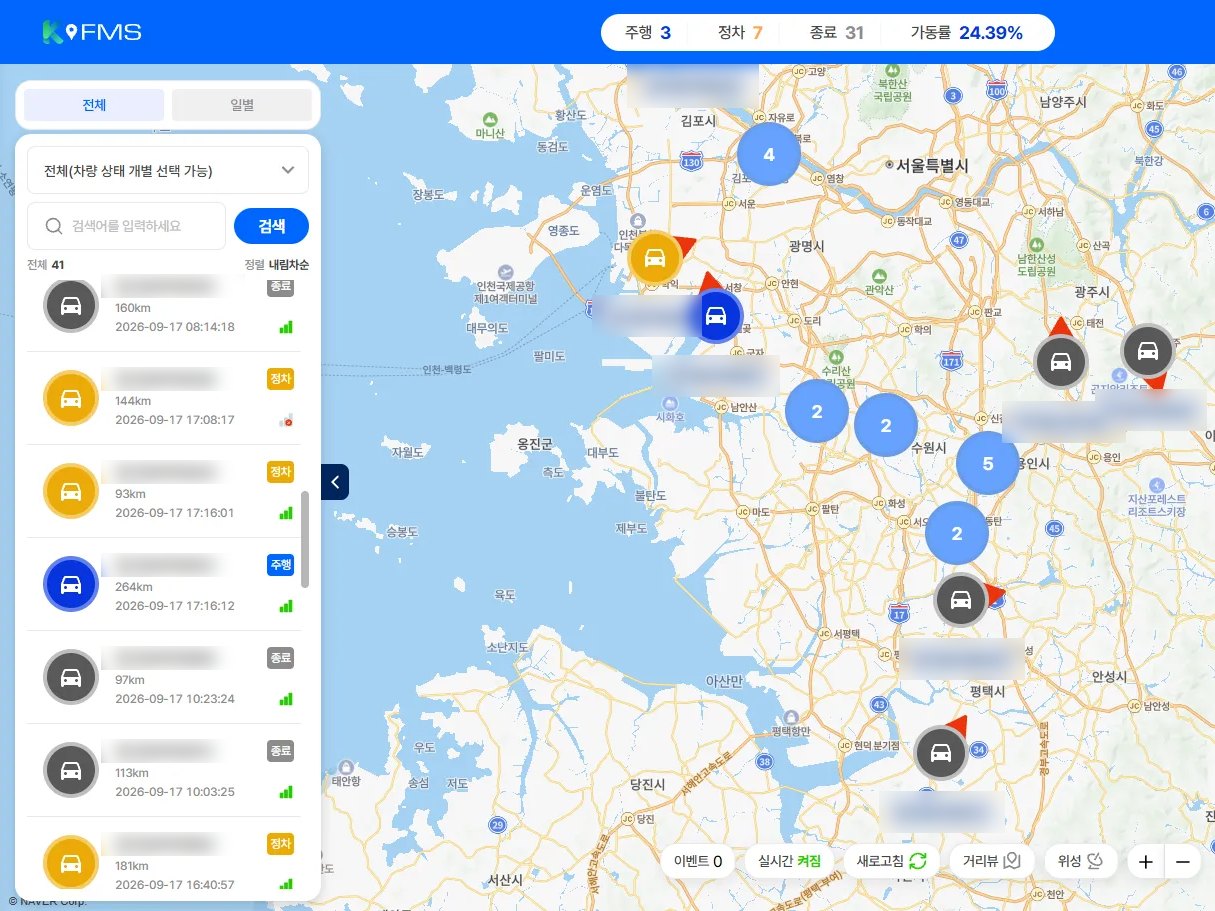Select the gray car icon in the 160km row
Image resolution: width=1215 pixels, height=911 pixels.
71,306
